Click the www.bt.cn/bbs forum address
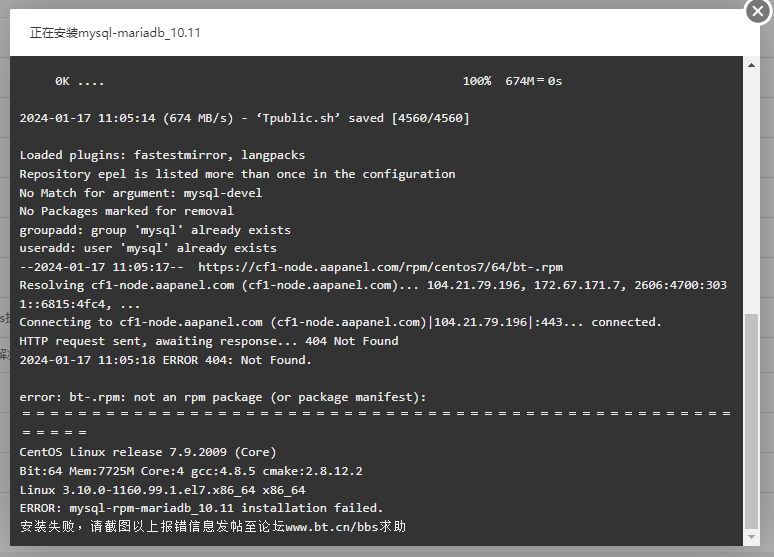 pyautogui.click(x=332, y=527)
